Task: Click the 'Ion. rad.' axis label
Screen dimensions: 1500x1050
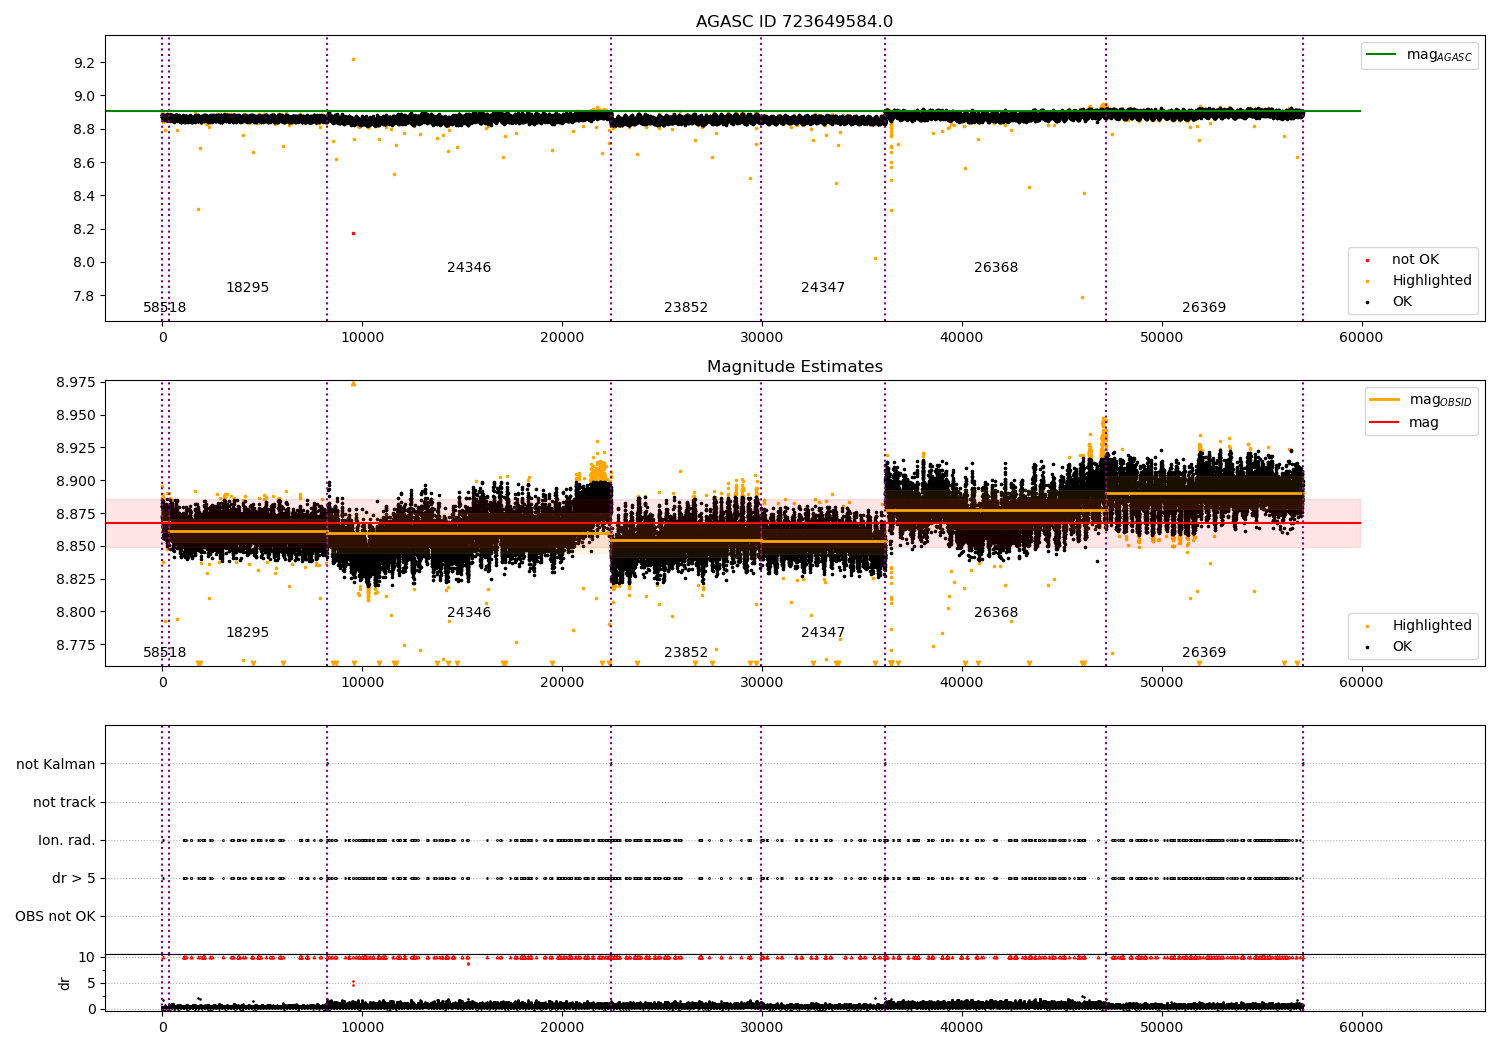Action: (x=67, y=841)
